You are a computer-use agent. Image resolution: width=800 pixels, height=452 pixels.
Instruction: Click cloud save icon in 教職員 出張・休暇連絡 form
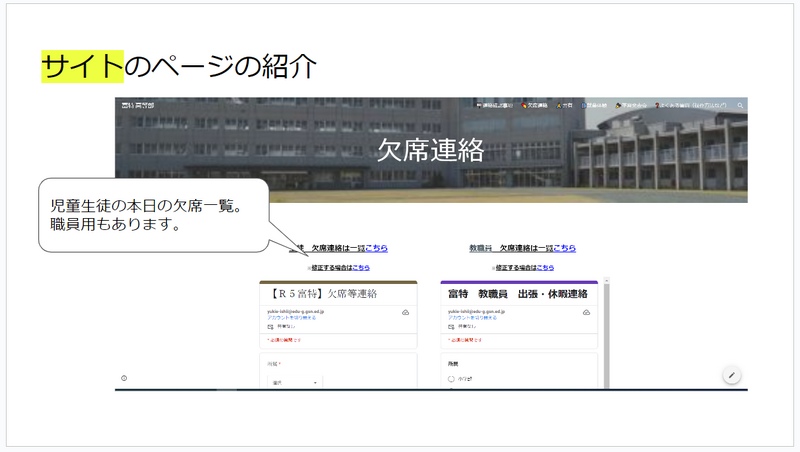(x=586, y=312)
